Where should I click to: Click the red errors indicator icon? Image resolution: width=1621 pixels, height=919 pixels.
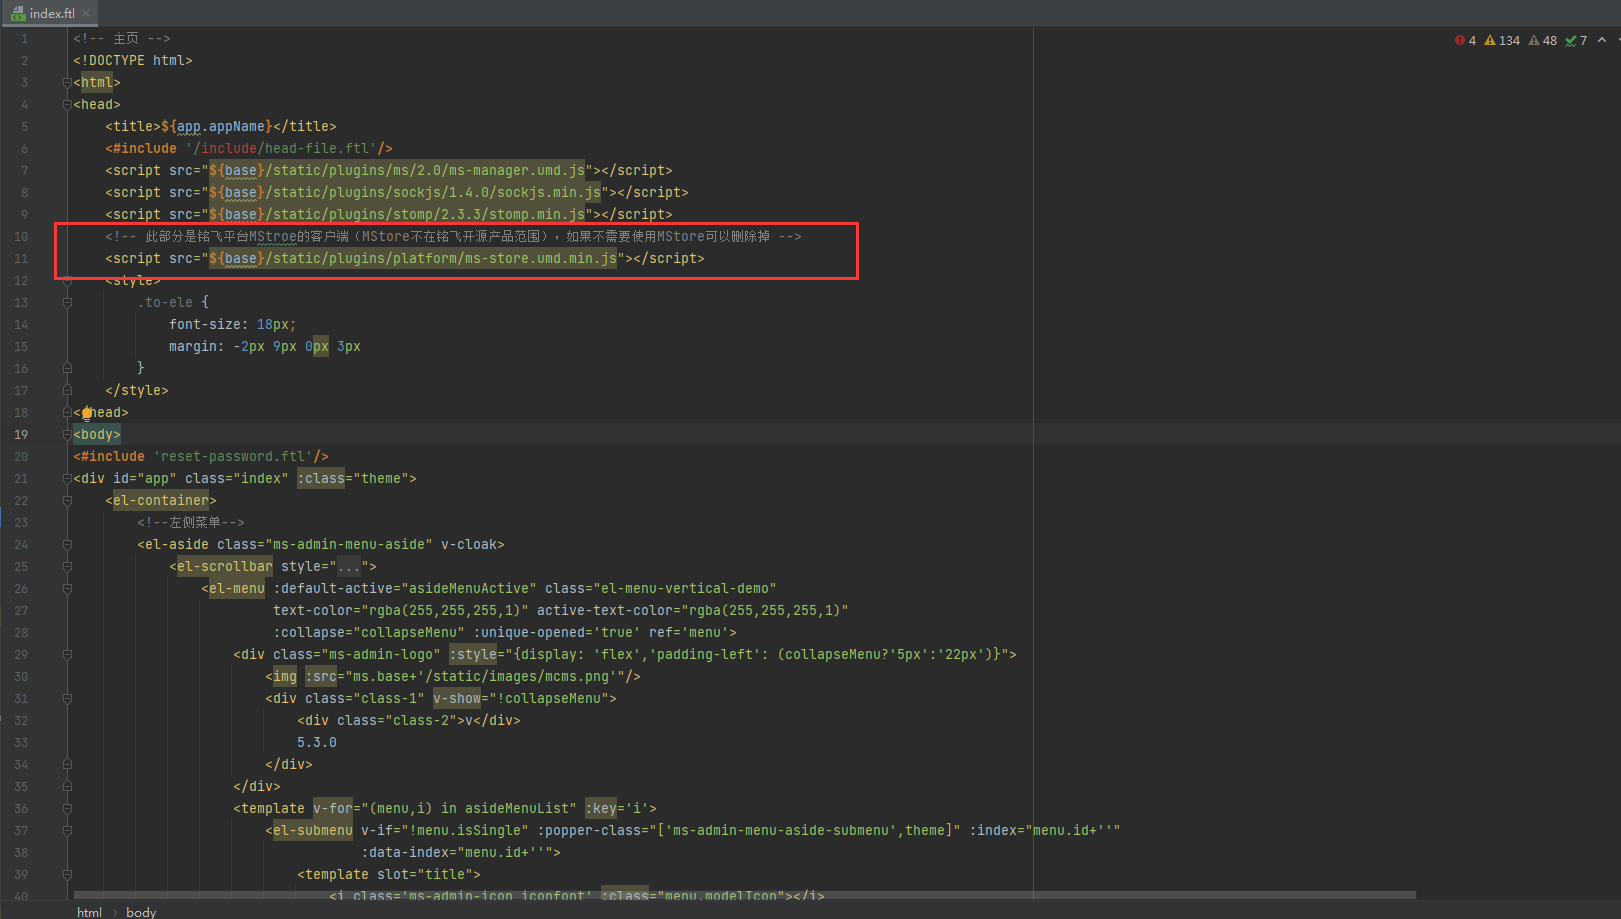(x=1460, y=40)
